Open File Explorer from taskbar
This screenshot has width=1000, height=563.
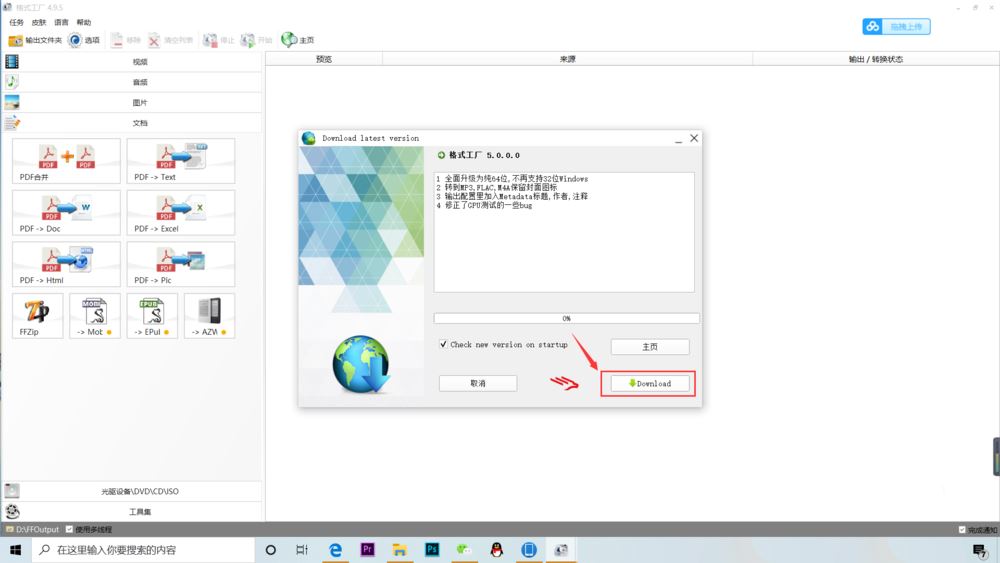[399, 550]
